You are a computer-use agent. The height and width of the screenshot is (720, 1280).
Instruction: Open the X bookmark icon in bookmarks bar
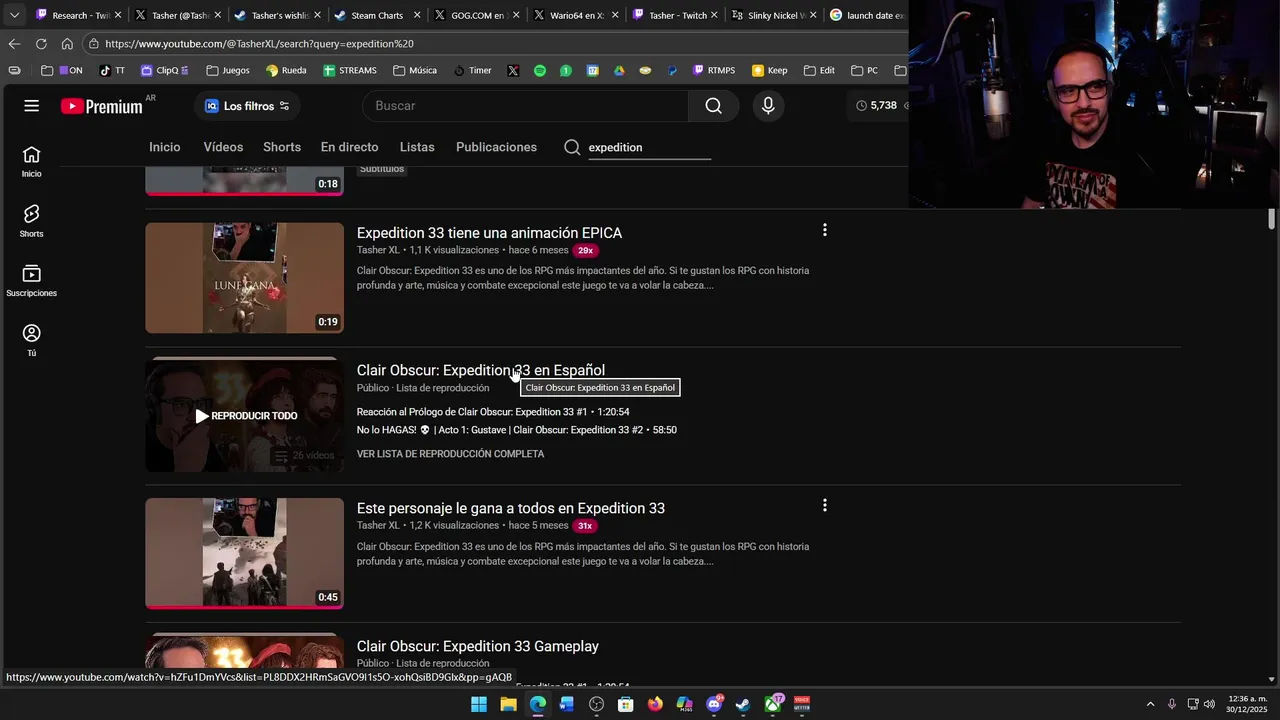pyautogui.click(x=513, y=71)
